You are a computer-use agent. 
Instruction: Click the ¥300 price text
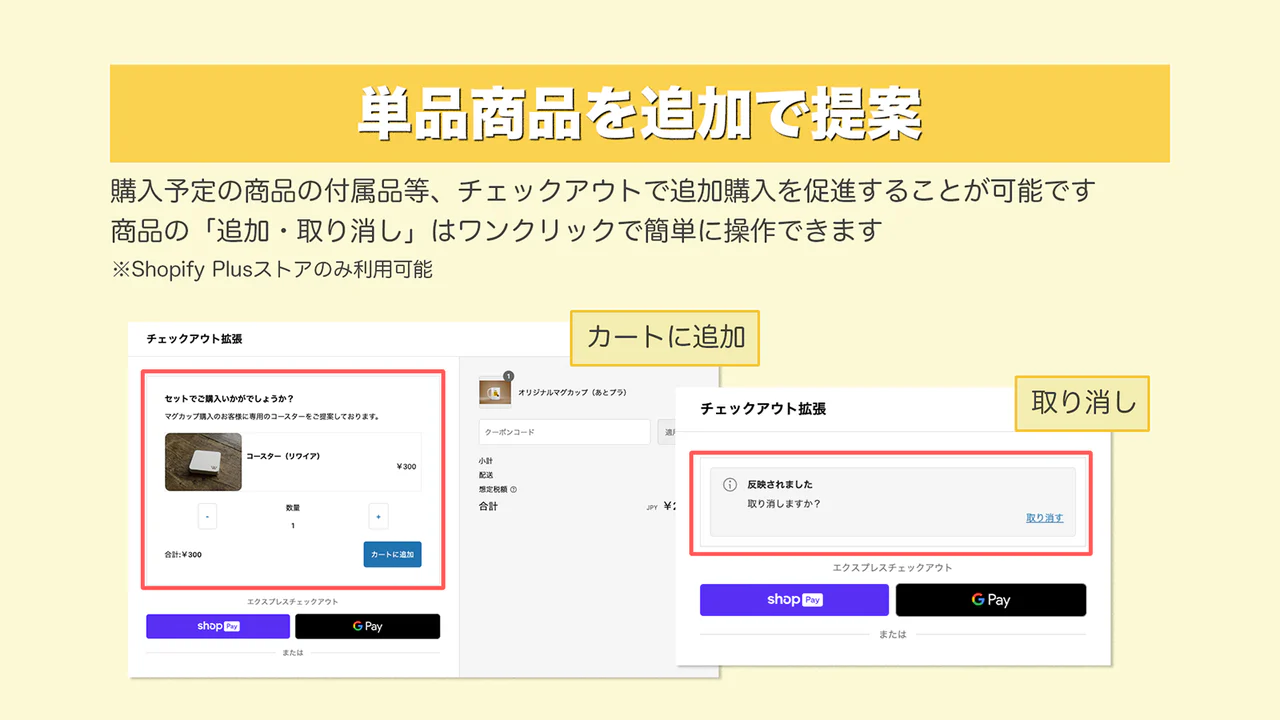(x=406, y=466)
